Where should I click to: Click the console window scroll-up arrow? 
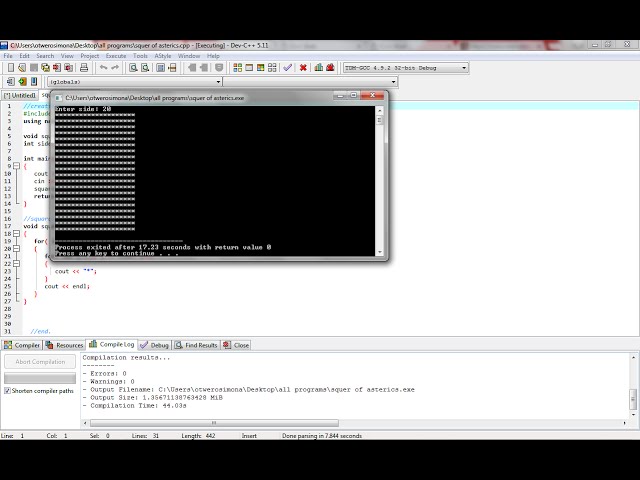(380, 110)
